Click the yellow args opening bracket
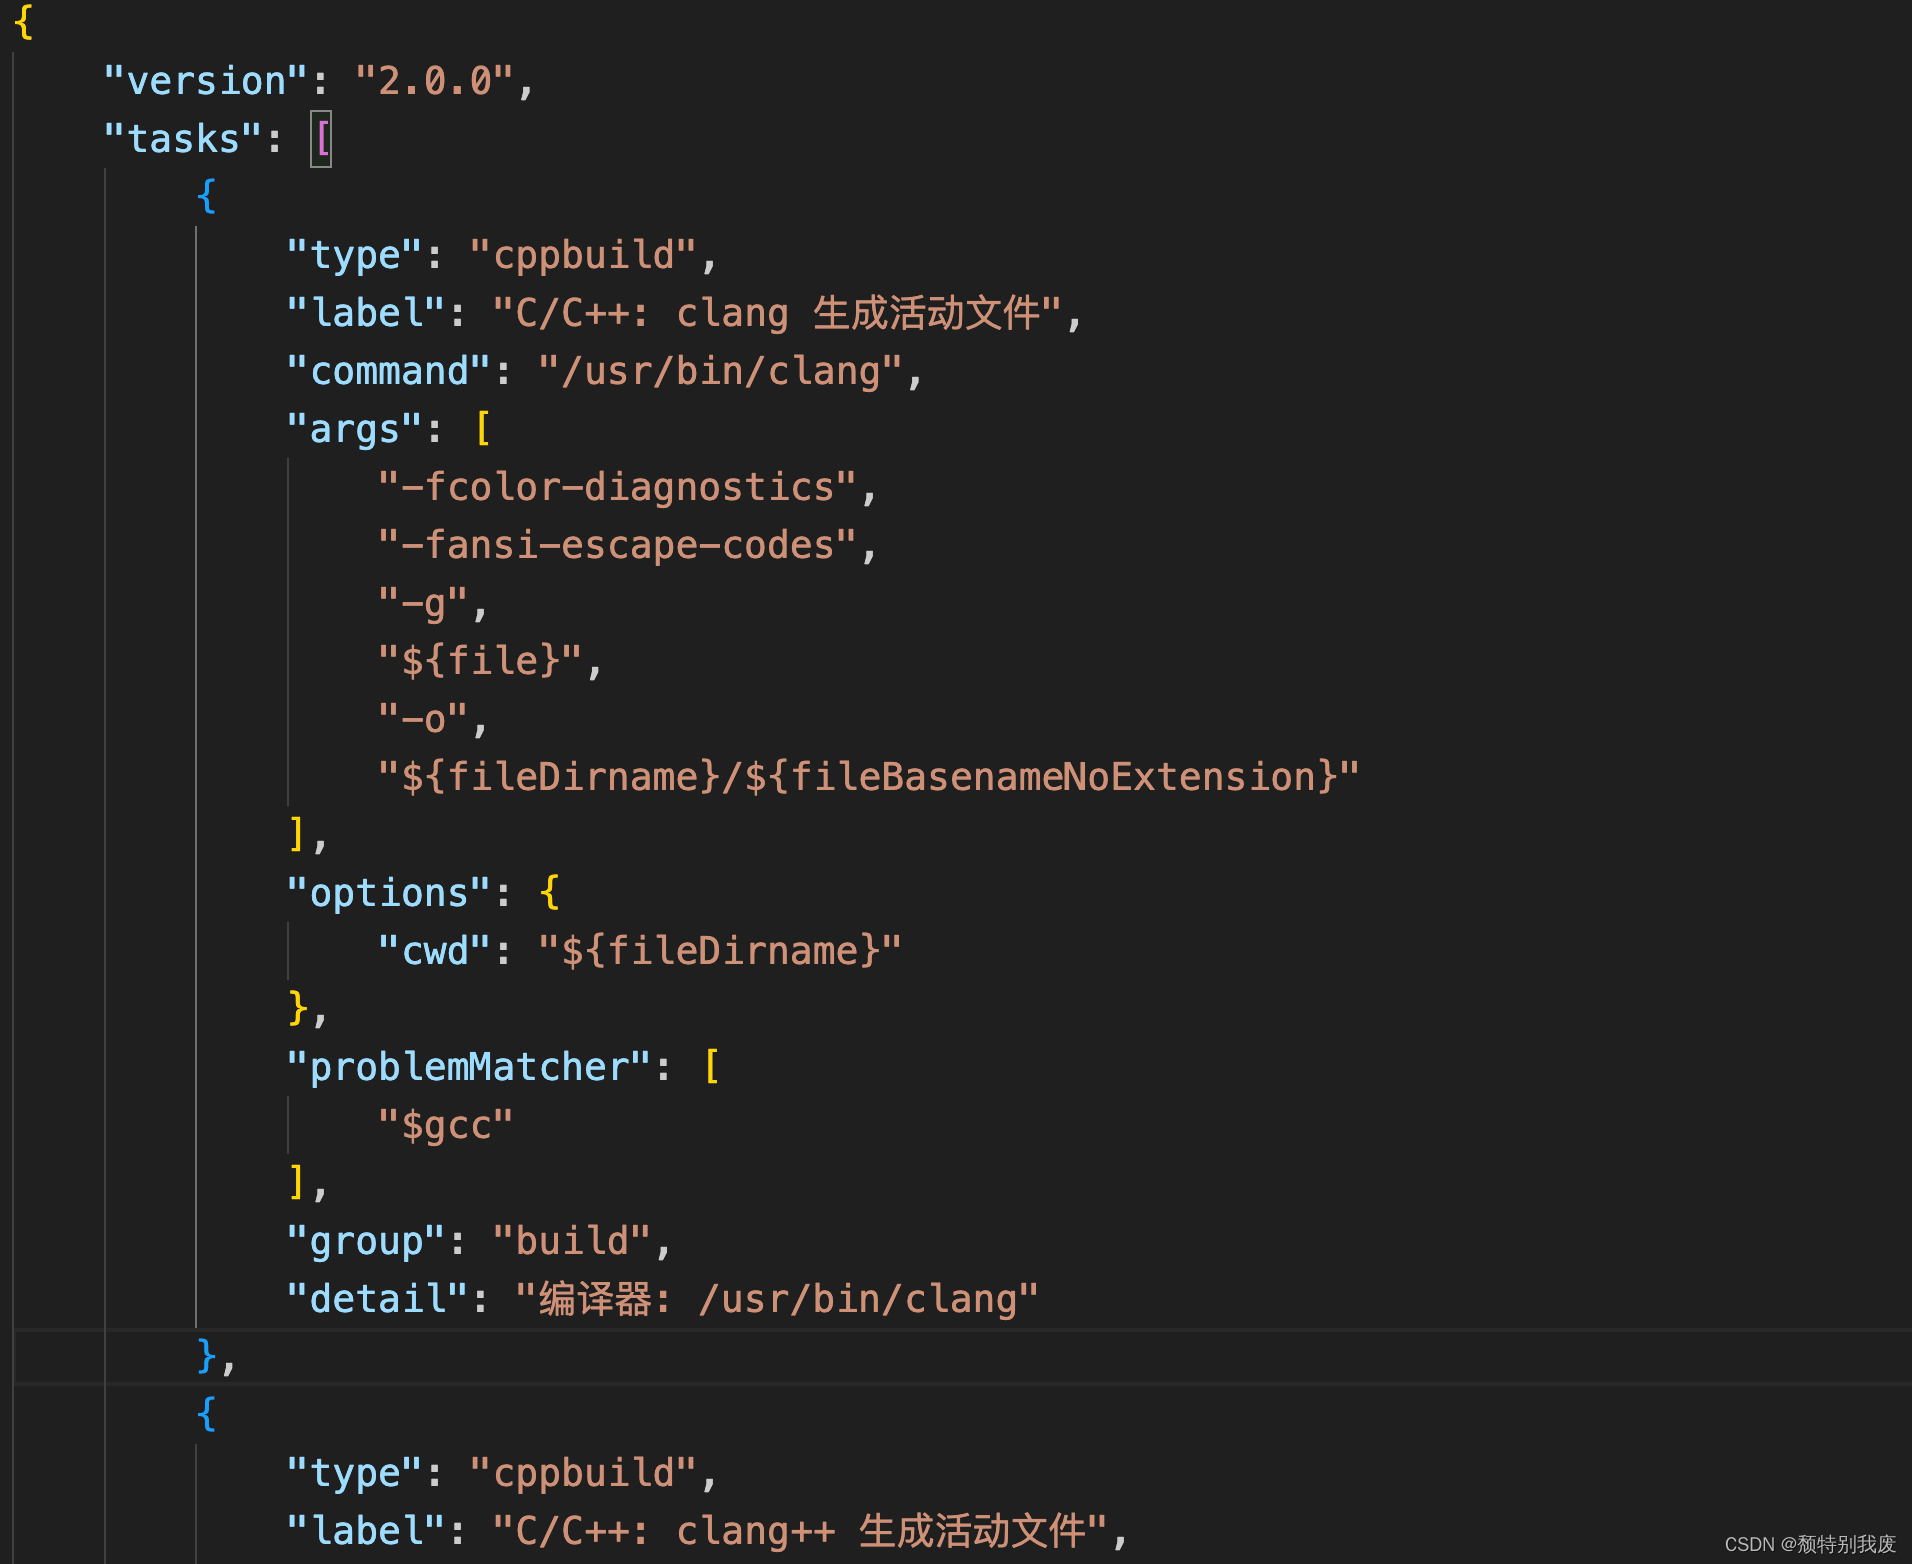1912x1564 pixels. pyautogui.click(x=483, y=429)
